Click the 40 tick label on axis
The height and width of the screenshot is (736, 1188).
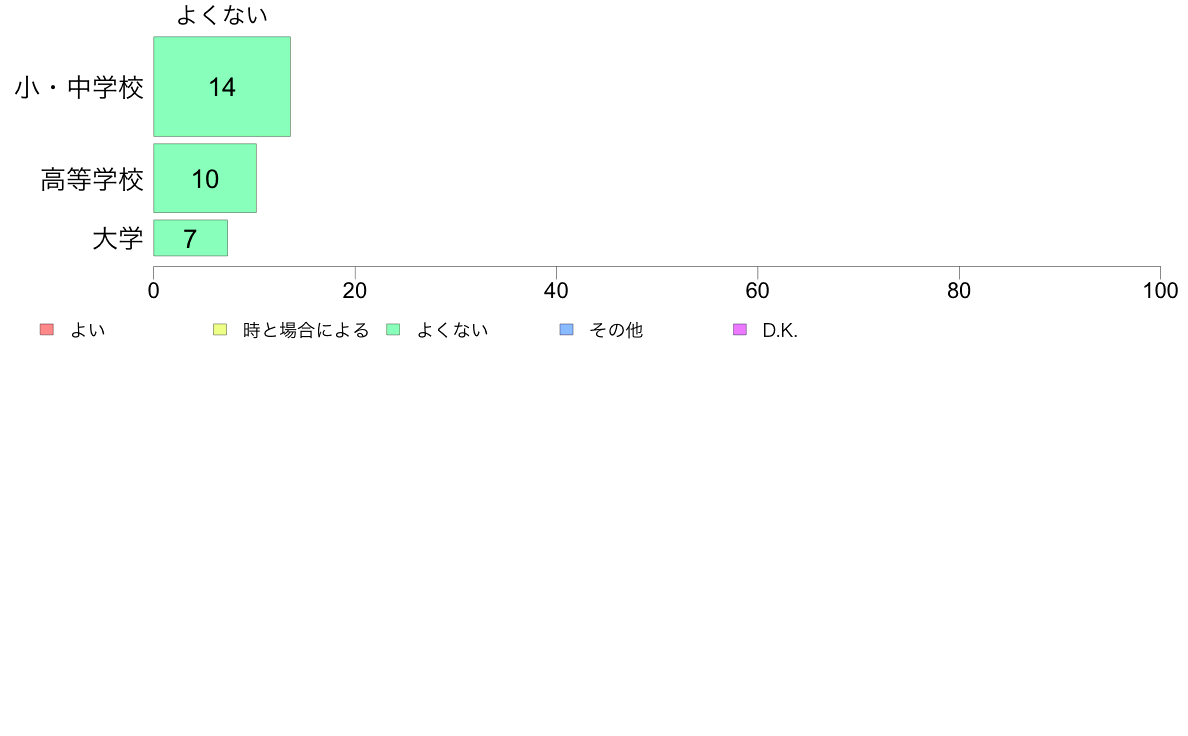556,290
